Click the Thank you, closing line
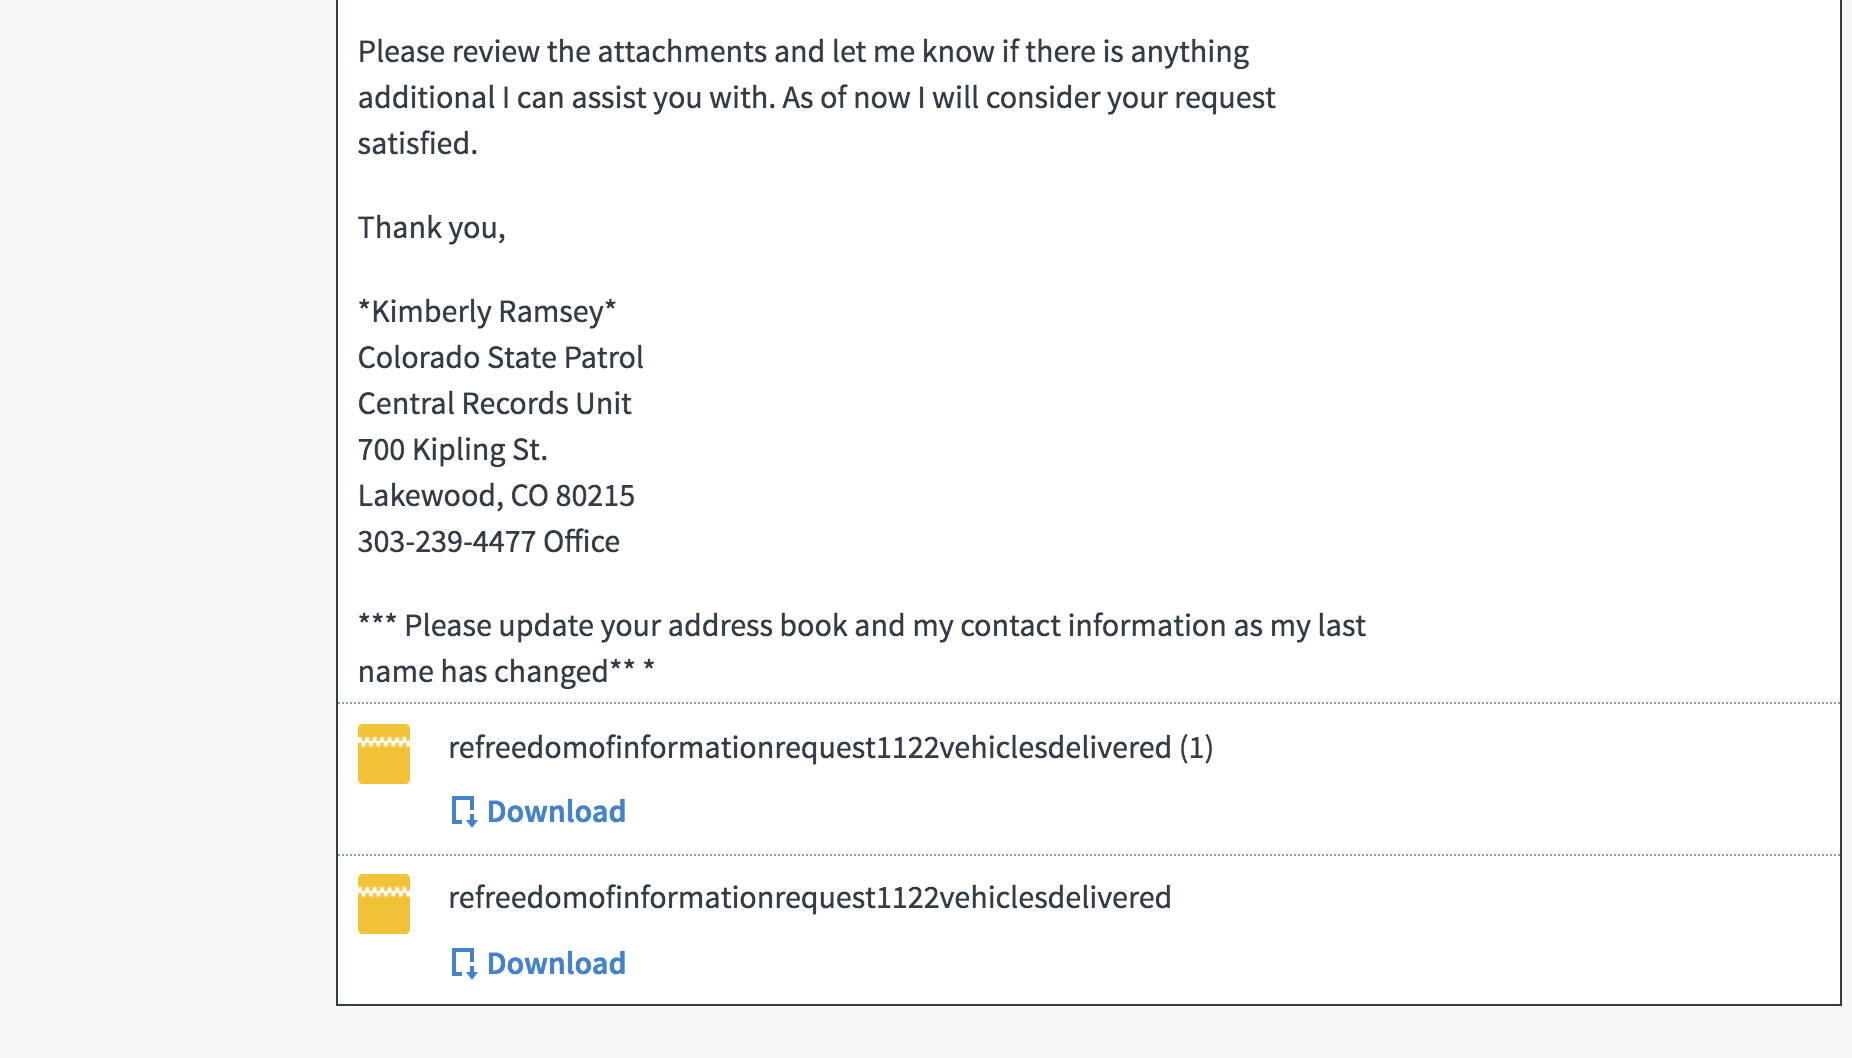Viewport: 1852px width, 1058px height. pyautogui.click(x=432, y=228)
